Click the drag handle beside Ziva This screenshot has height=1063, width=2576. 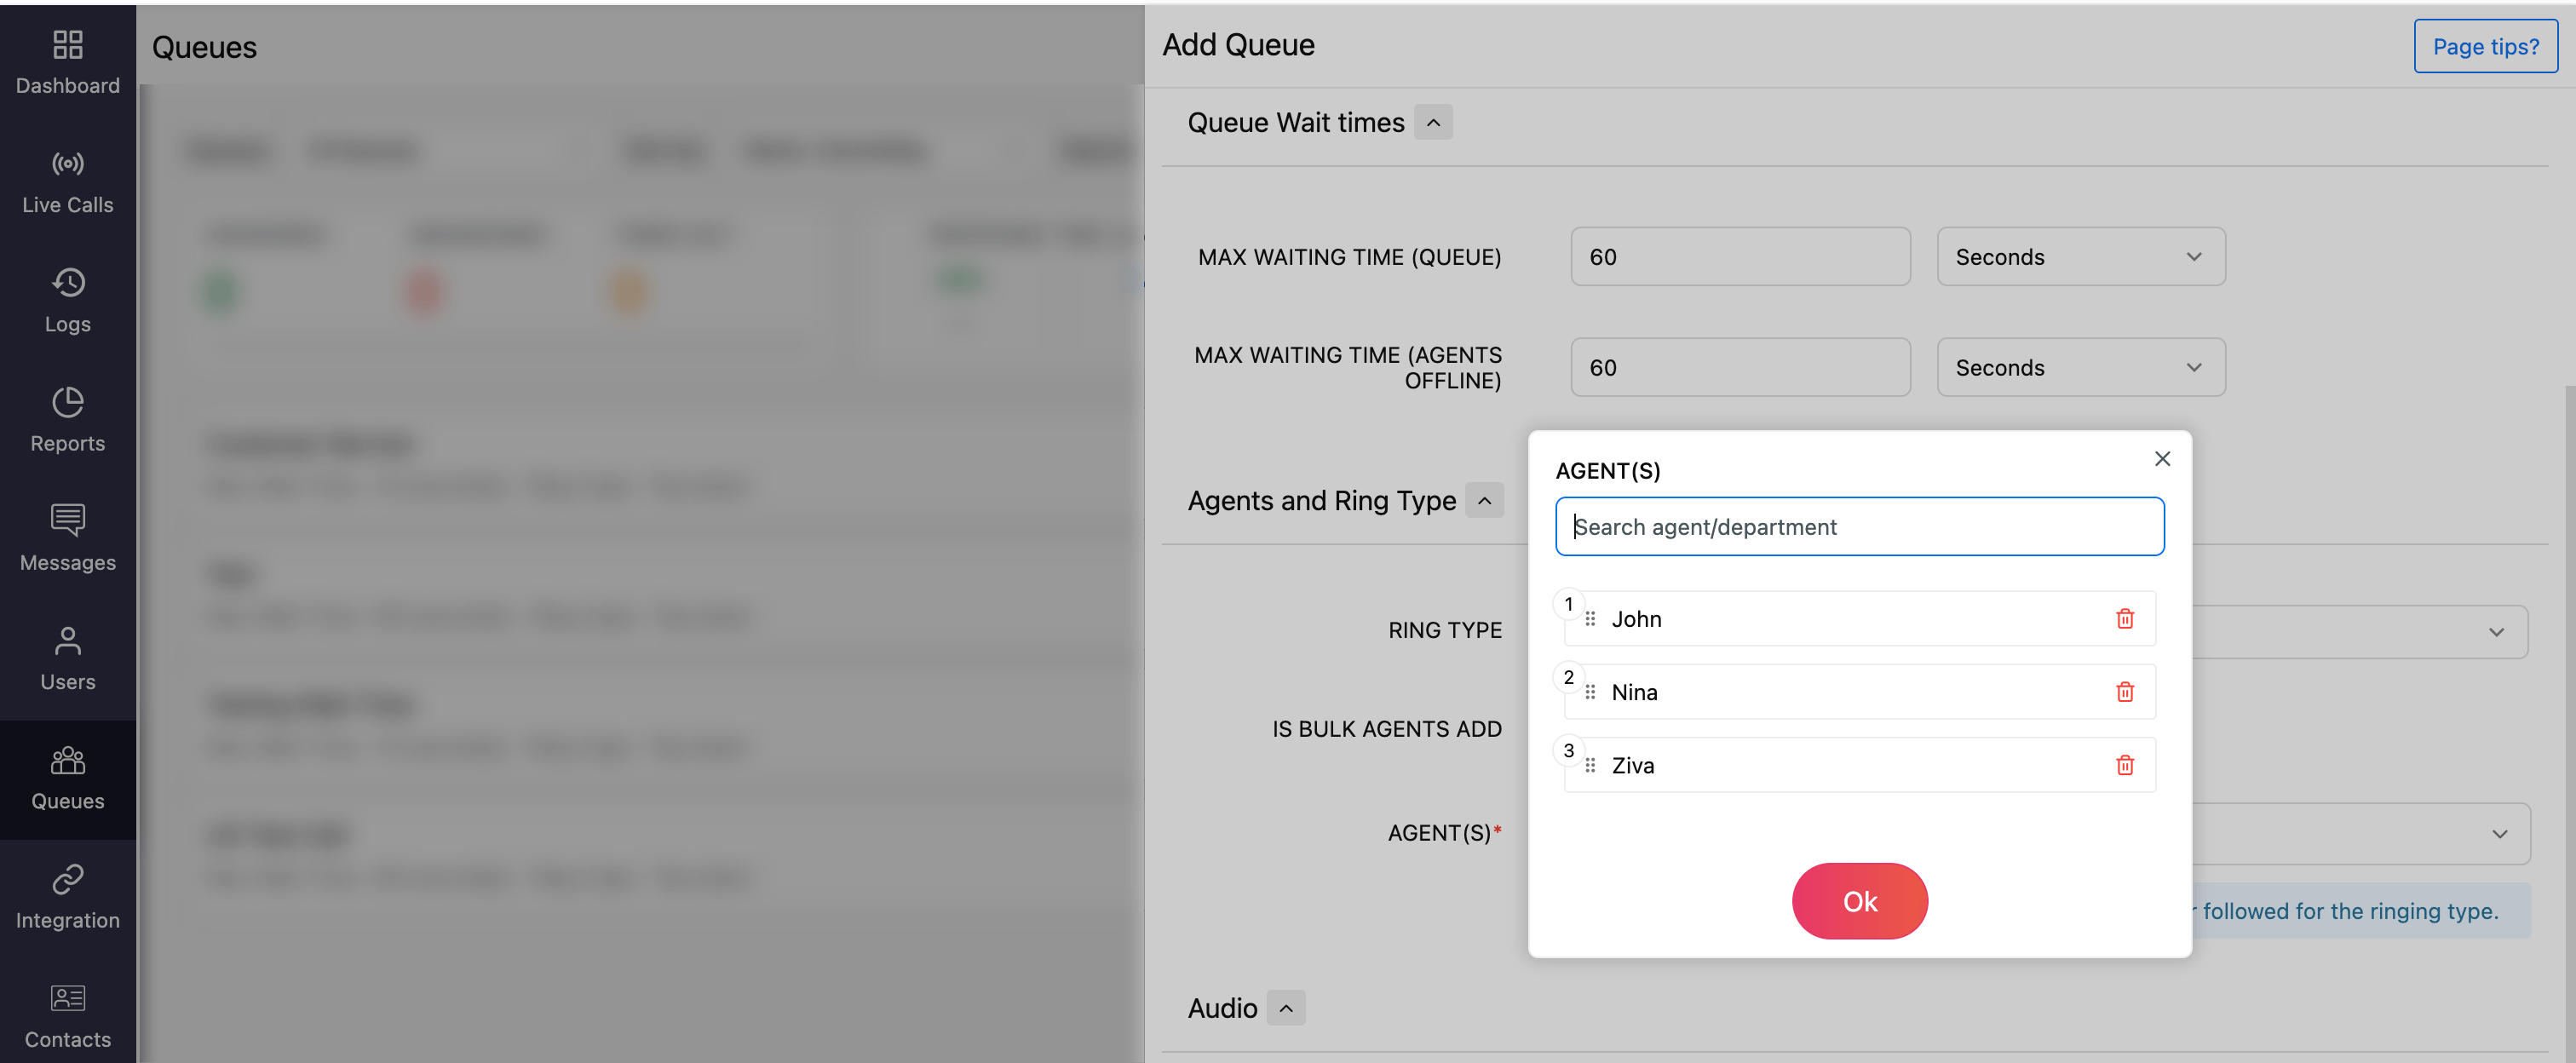tap(1590, 765)
